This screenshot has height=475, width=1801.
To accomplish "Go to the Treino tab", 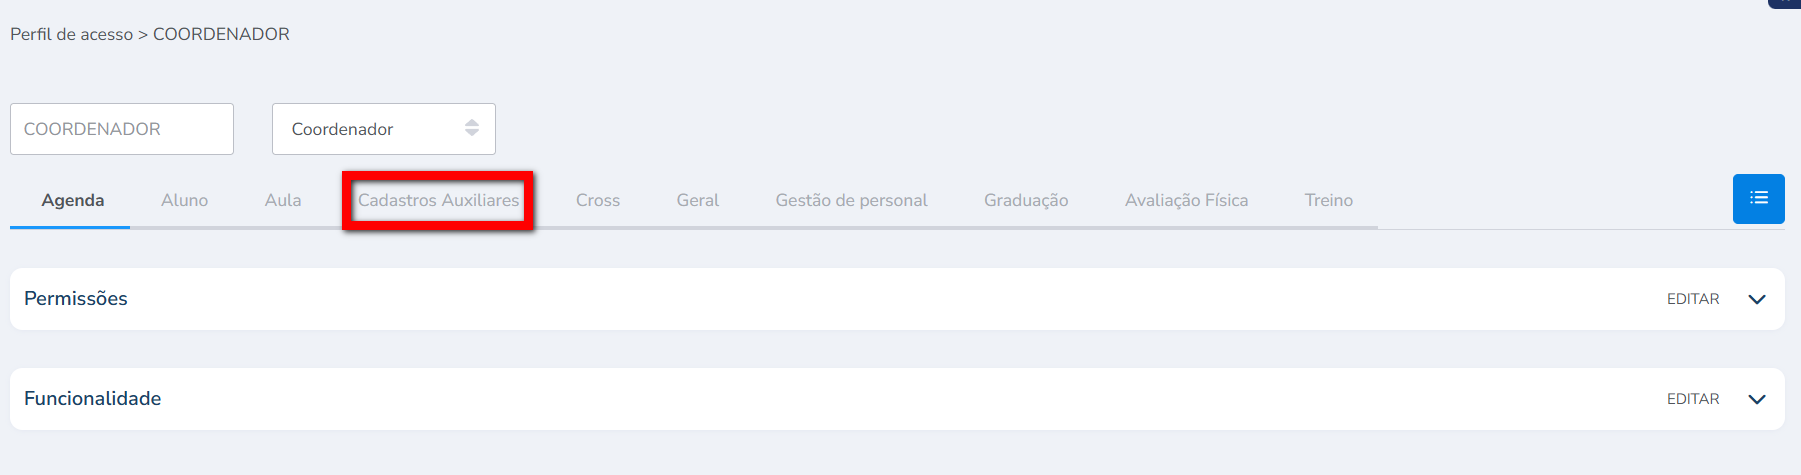I will tap(1328, 200).
